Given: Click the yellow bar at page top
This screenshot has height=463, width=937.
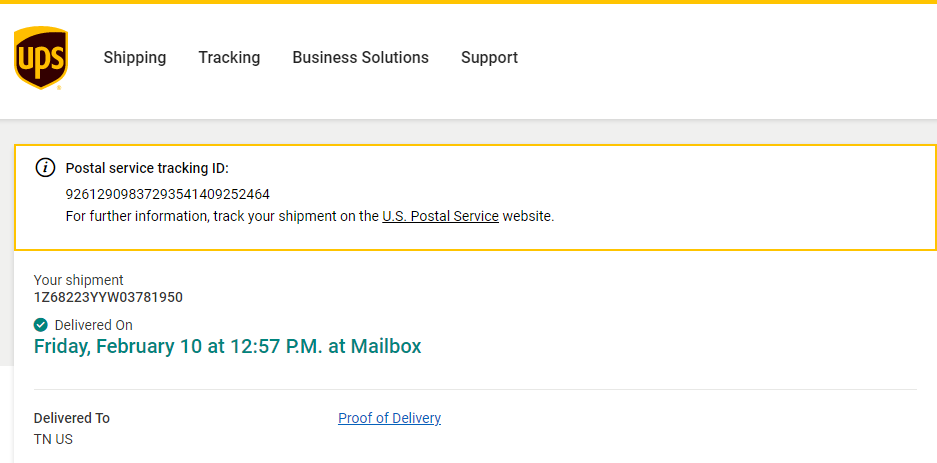Looking at the screenshot, I should tap(468, 2).
